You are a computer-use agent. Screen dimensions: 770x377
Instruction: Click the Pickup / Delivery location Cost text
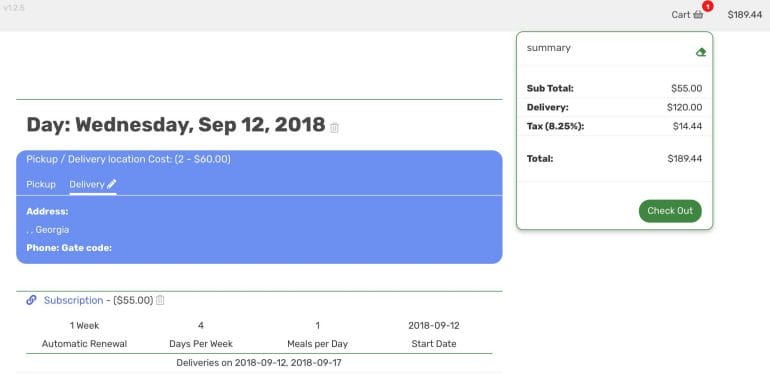(x=128, y=160)
